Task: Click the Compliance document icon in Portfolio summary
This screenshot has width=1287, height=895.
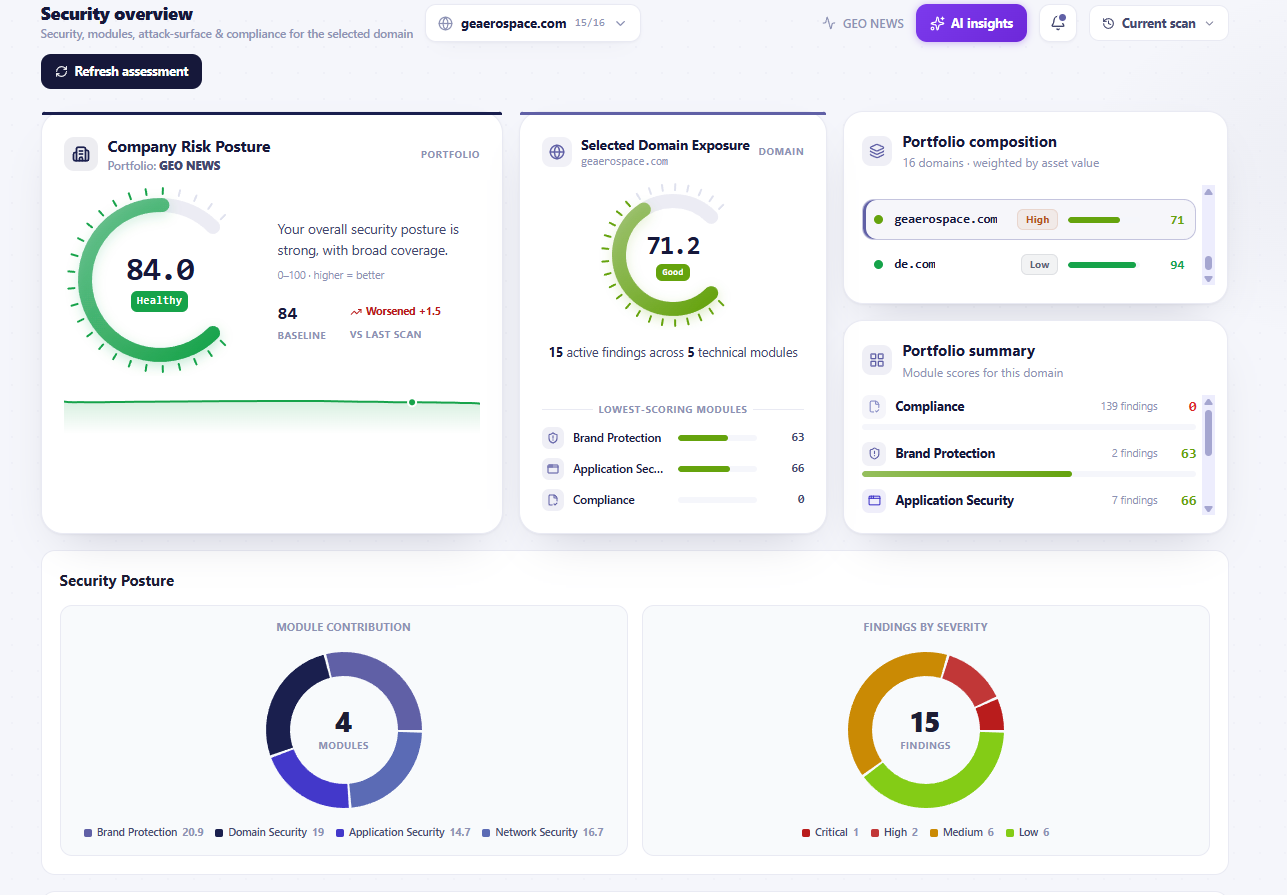Action: point(875,406)
